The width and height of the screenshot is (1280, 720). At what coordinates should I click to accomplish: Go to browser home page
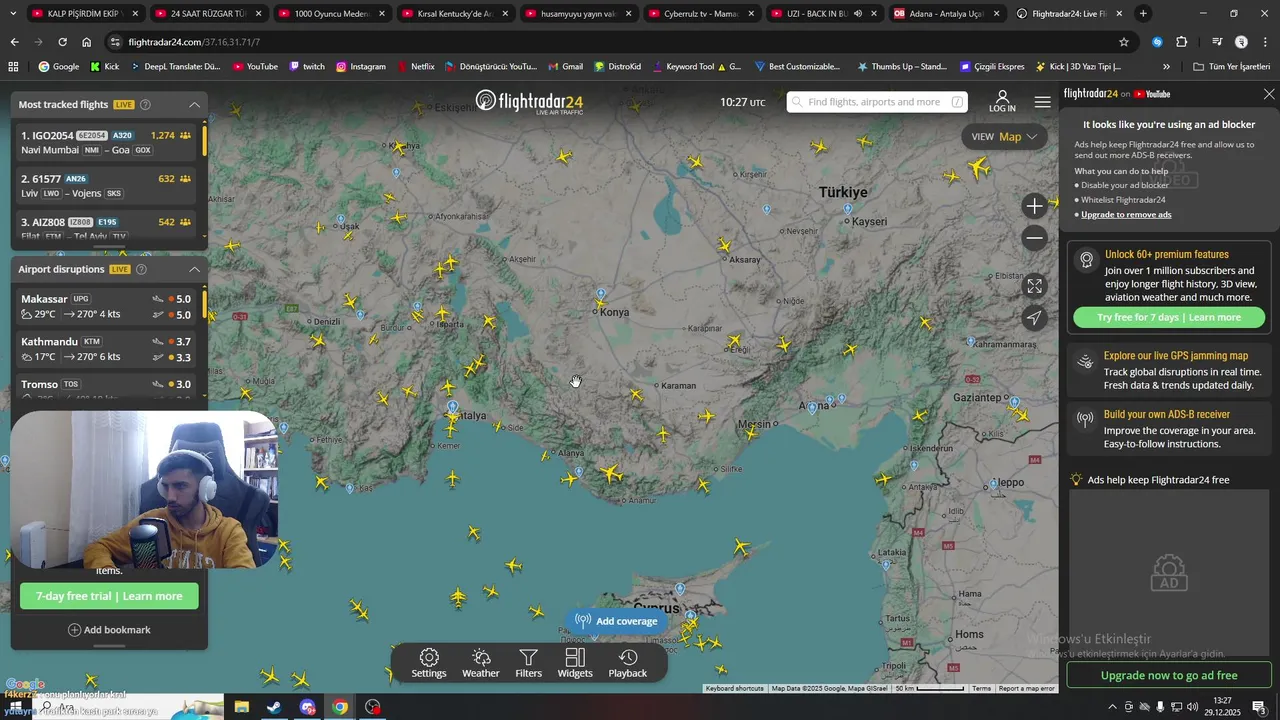point(87,42)
